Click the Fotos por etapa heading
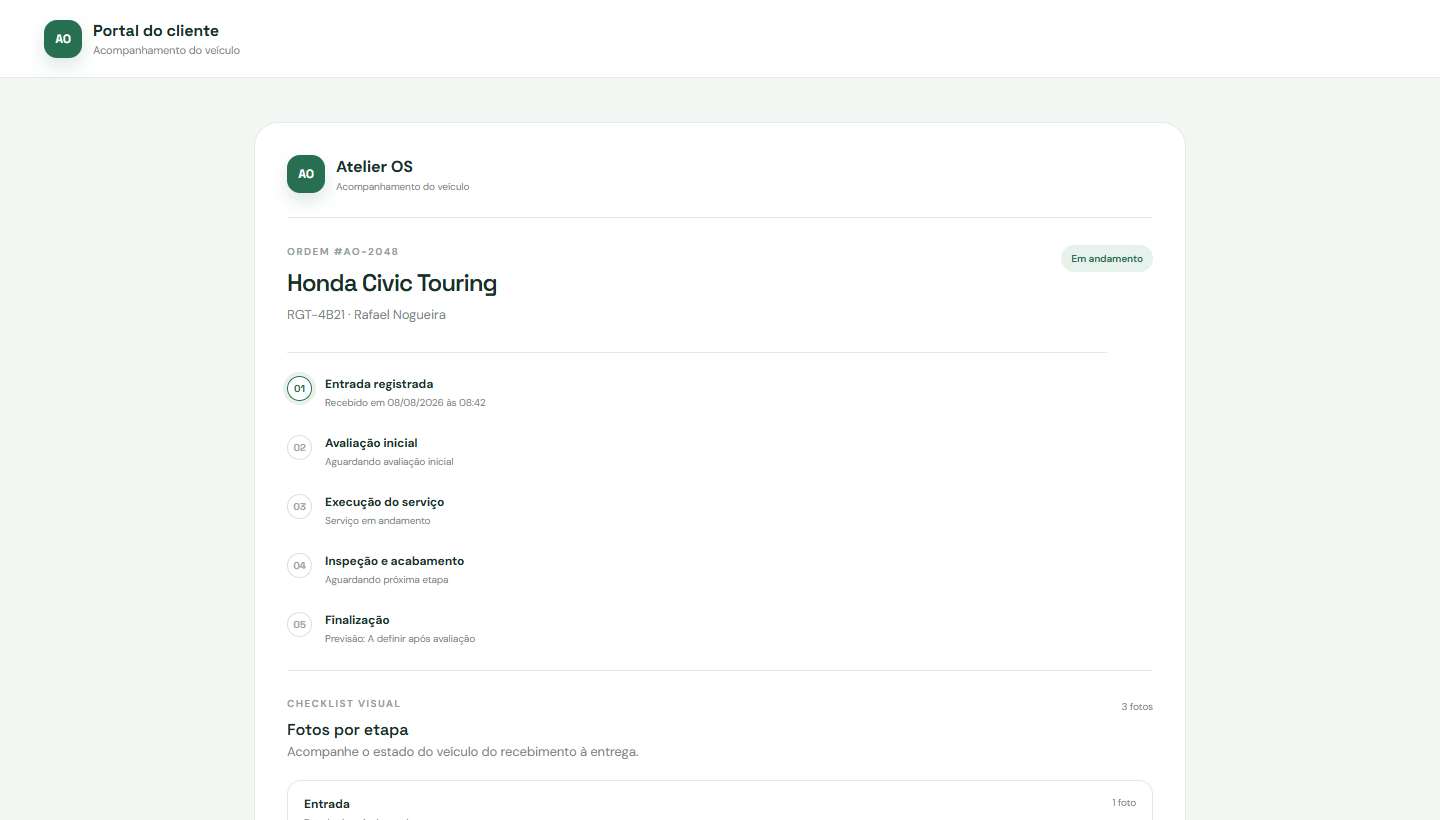This screenshot has height=820, width=1440. [348, 730]
